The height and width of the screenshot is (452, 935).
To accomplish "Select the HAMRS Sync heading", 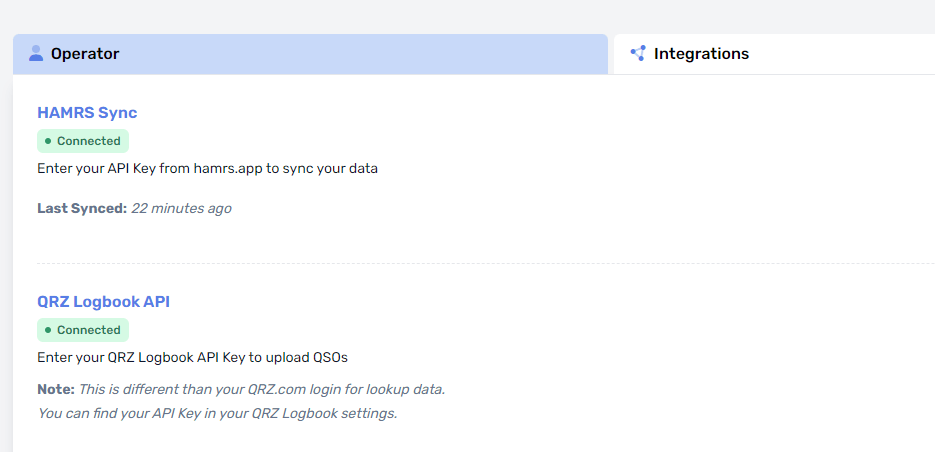I will pyautogui.click(x=87, y=113).
